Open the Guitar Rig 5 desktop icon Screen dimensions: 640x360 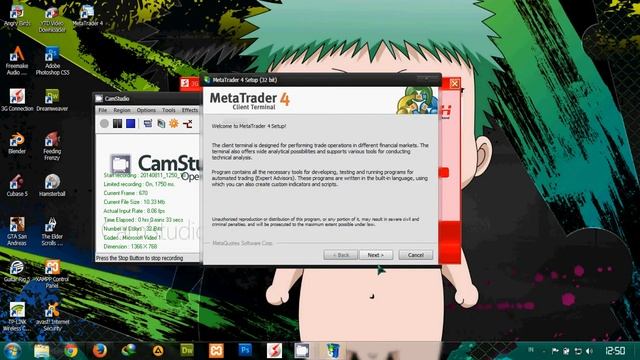click(17, 271)
